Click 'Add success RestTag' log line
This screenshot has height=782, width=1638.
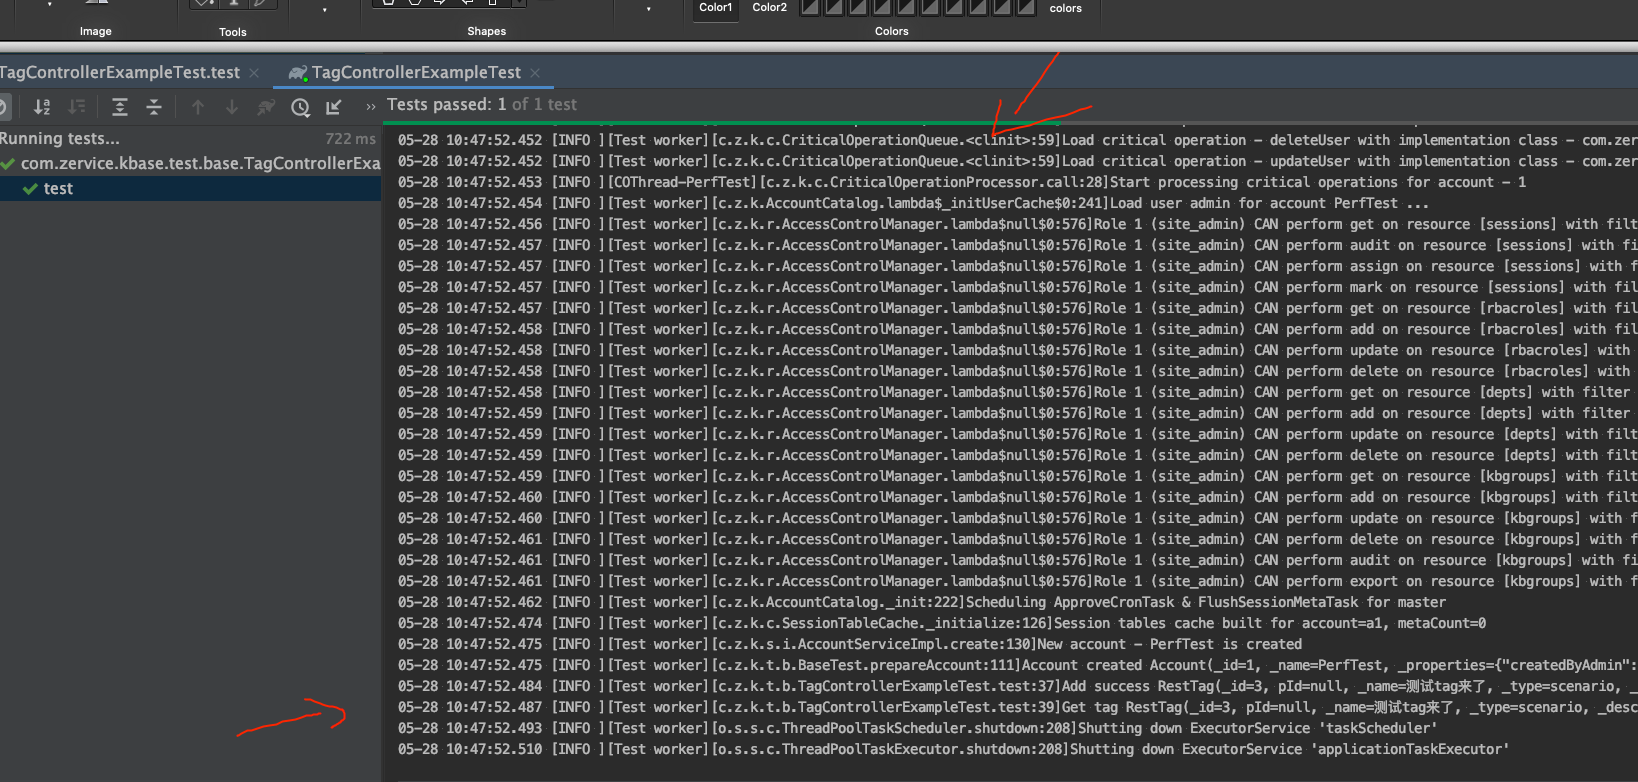(1017, 686)
